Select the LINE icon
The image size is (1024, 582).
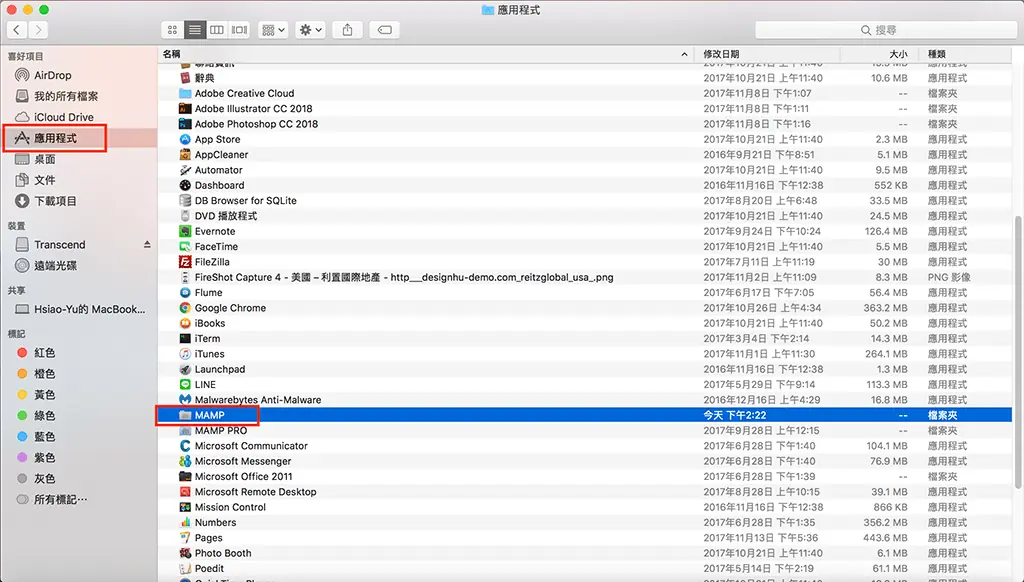185,385
